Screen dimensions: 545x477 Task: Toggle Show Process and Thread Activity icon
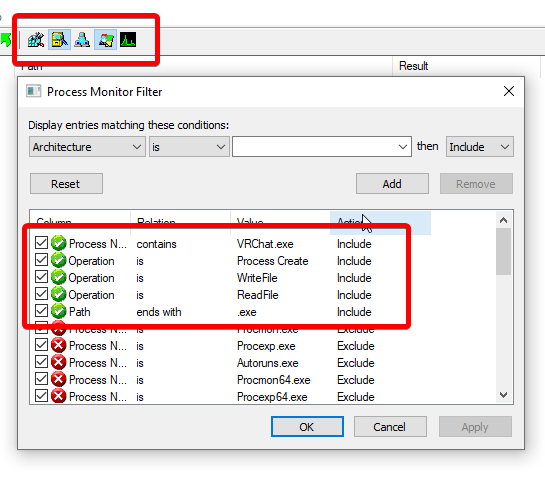point(105,40)
